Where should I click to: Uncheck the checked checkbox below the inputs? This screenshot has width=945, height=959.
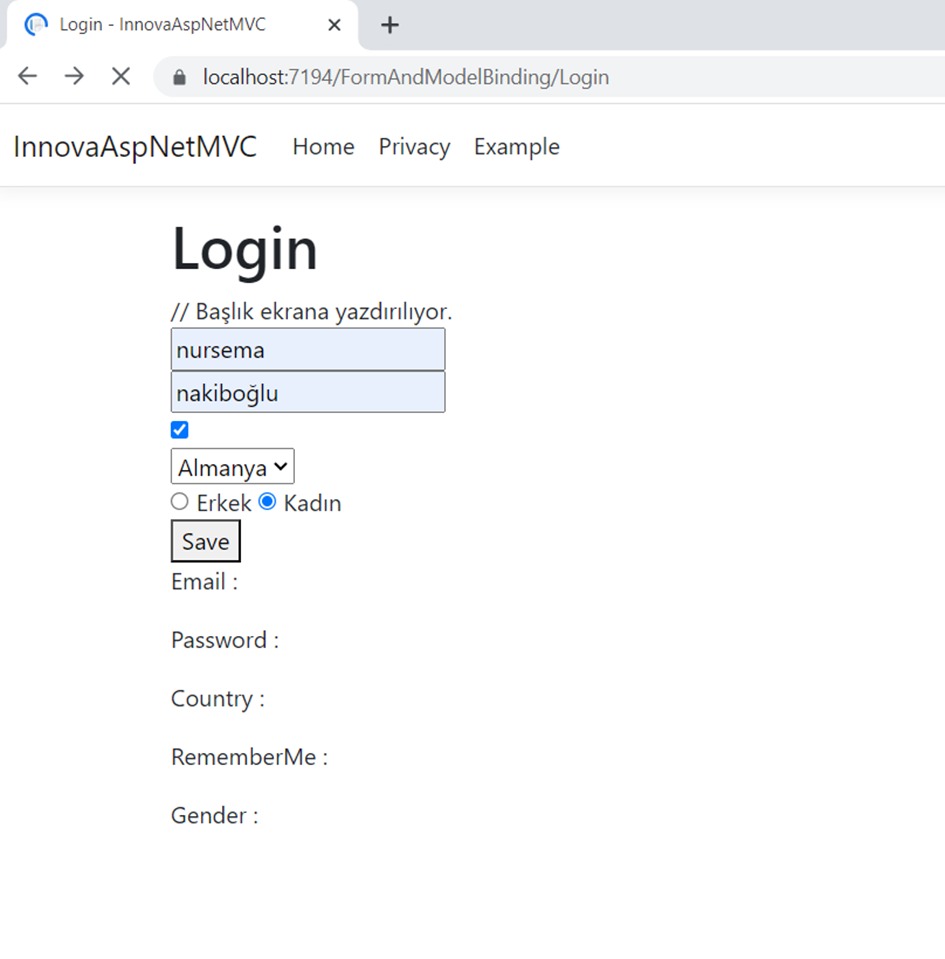tap(179, 430)
